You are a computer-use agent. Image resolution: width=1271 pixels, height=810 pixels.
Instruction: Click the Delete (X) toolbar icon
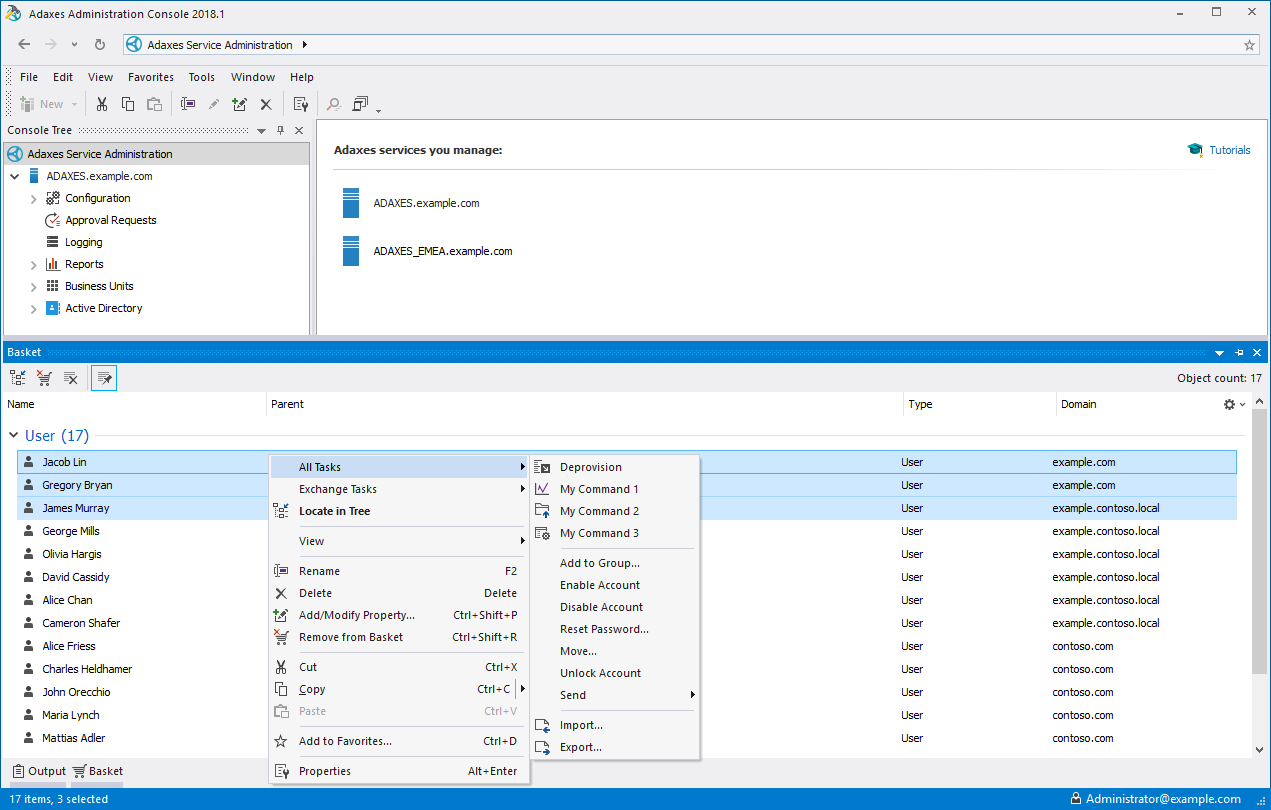[265, 103]
